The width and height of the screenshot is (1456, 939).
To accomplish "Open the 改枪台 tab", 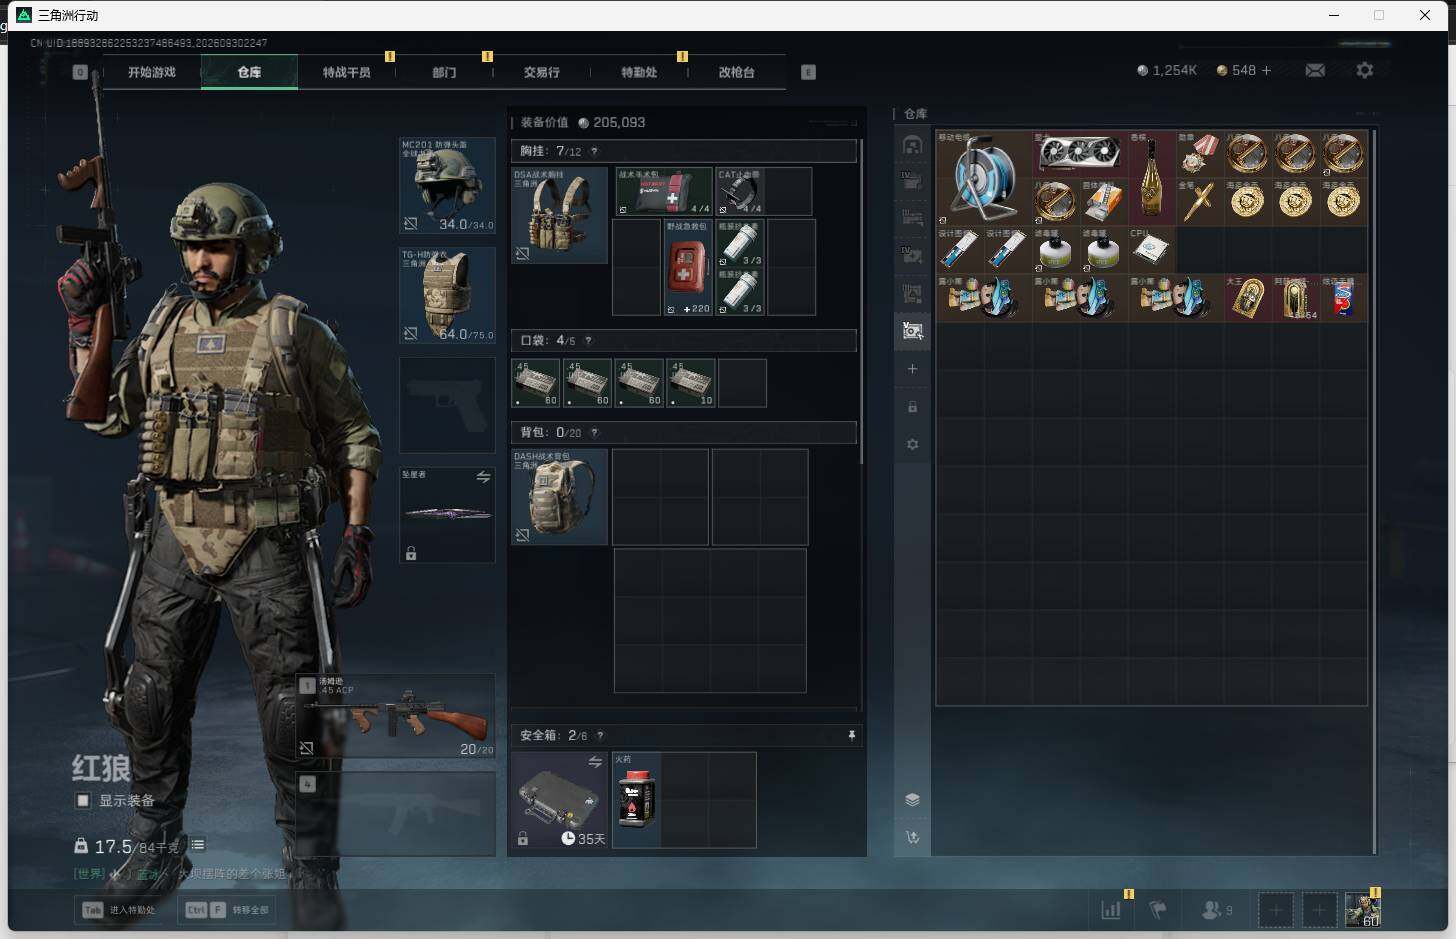I will pyautogui.click(x=736, y=72).
